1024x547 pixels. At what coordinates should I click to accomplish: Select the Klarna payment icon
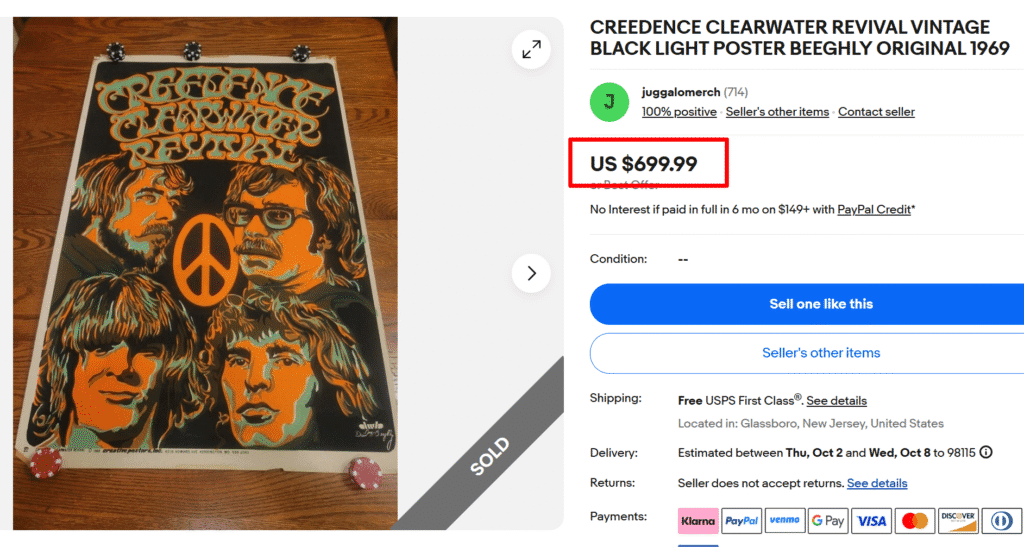coord(697,521)
